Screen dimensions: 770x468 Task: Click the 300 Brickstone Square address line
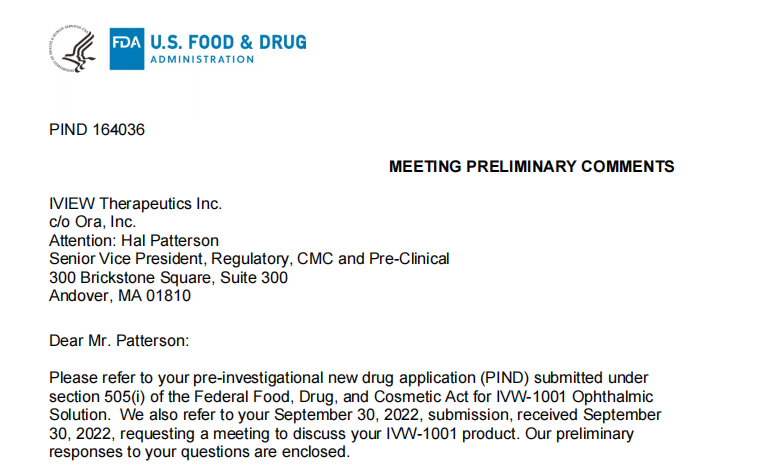pyautogui.click(x=168, y=277)
